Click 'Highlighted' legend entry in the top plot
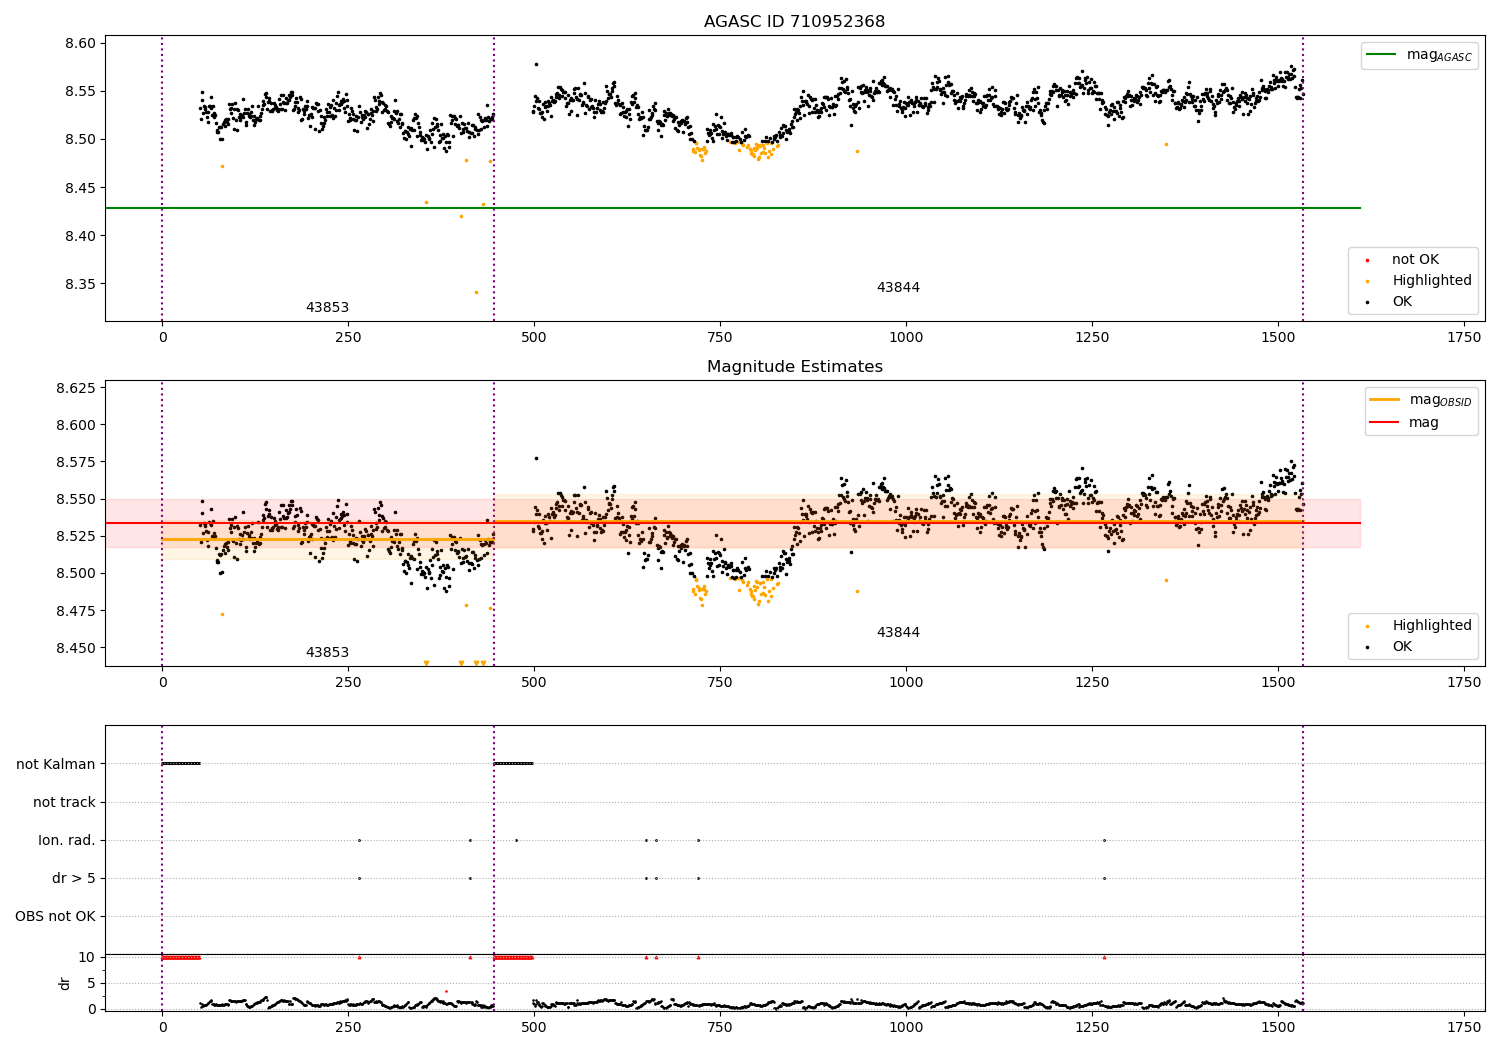1500x1050 pixels. 1432,281
